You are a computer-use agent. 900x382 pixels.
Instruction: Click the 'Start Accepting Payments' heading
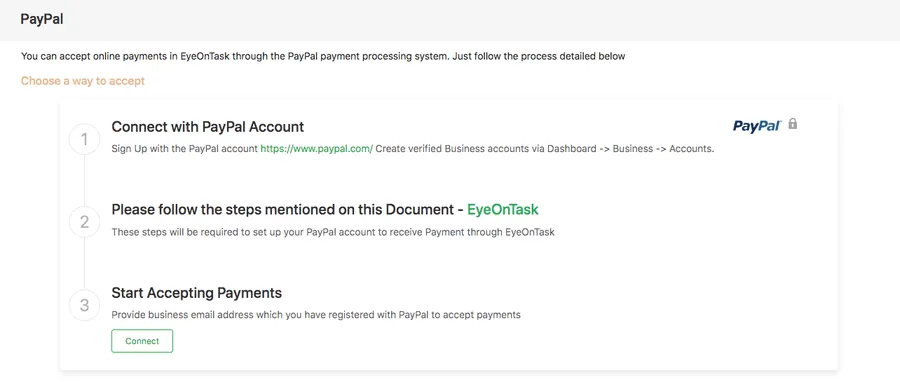click(x=196, y=293)
